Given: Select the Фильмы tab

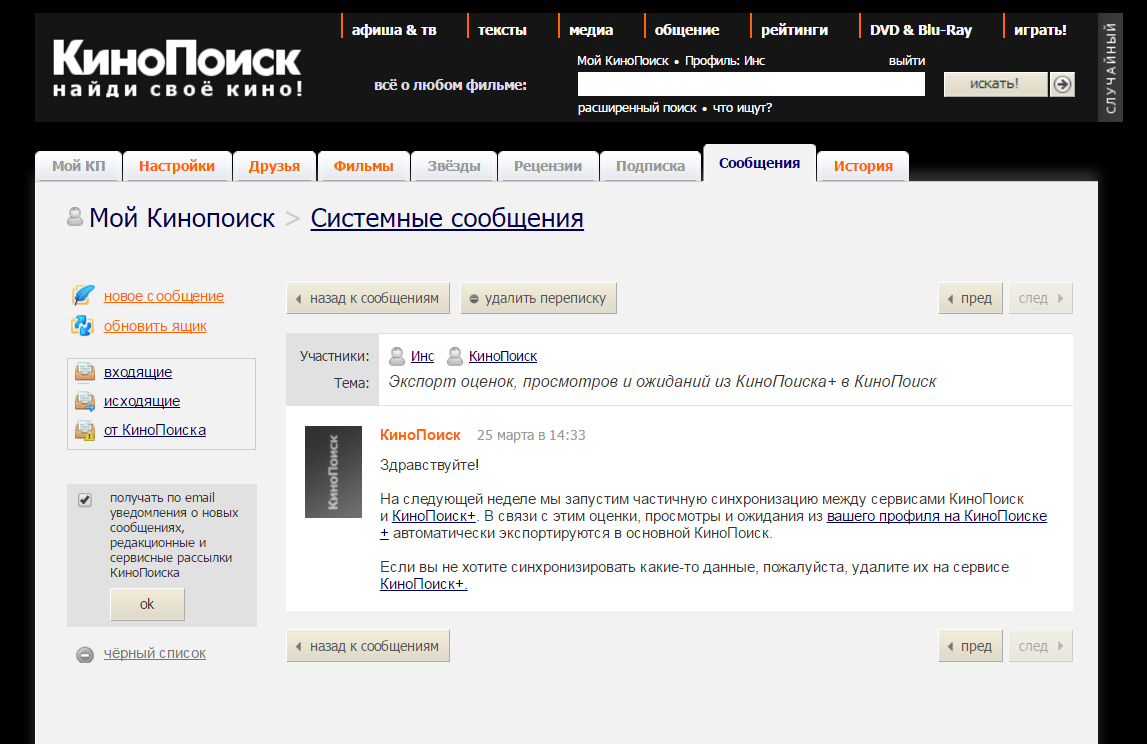Looking at the screenshot, I should 364,166.
